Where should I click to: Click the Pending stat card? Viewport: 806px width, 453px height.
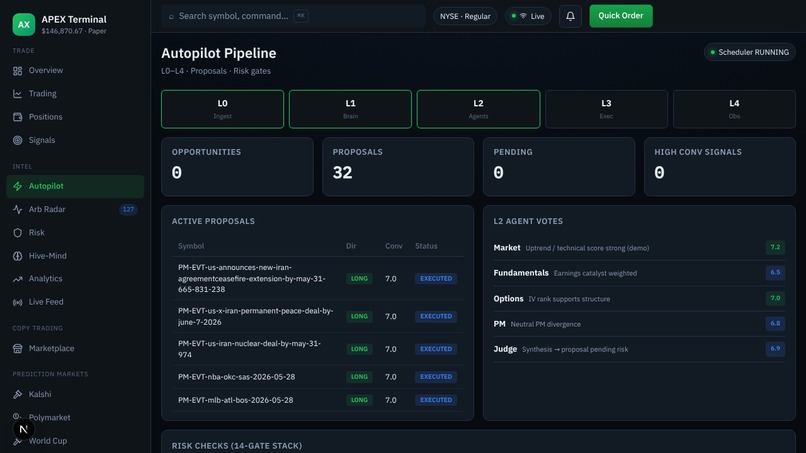[559, 167]
